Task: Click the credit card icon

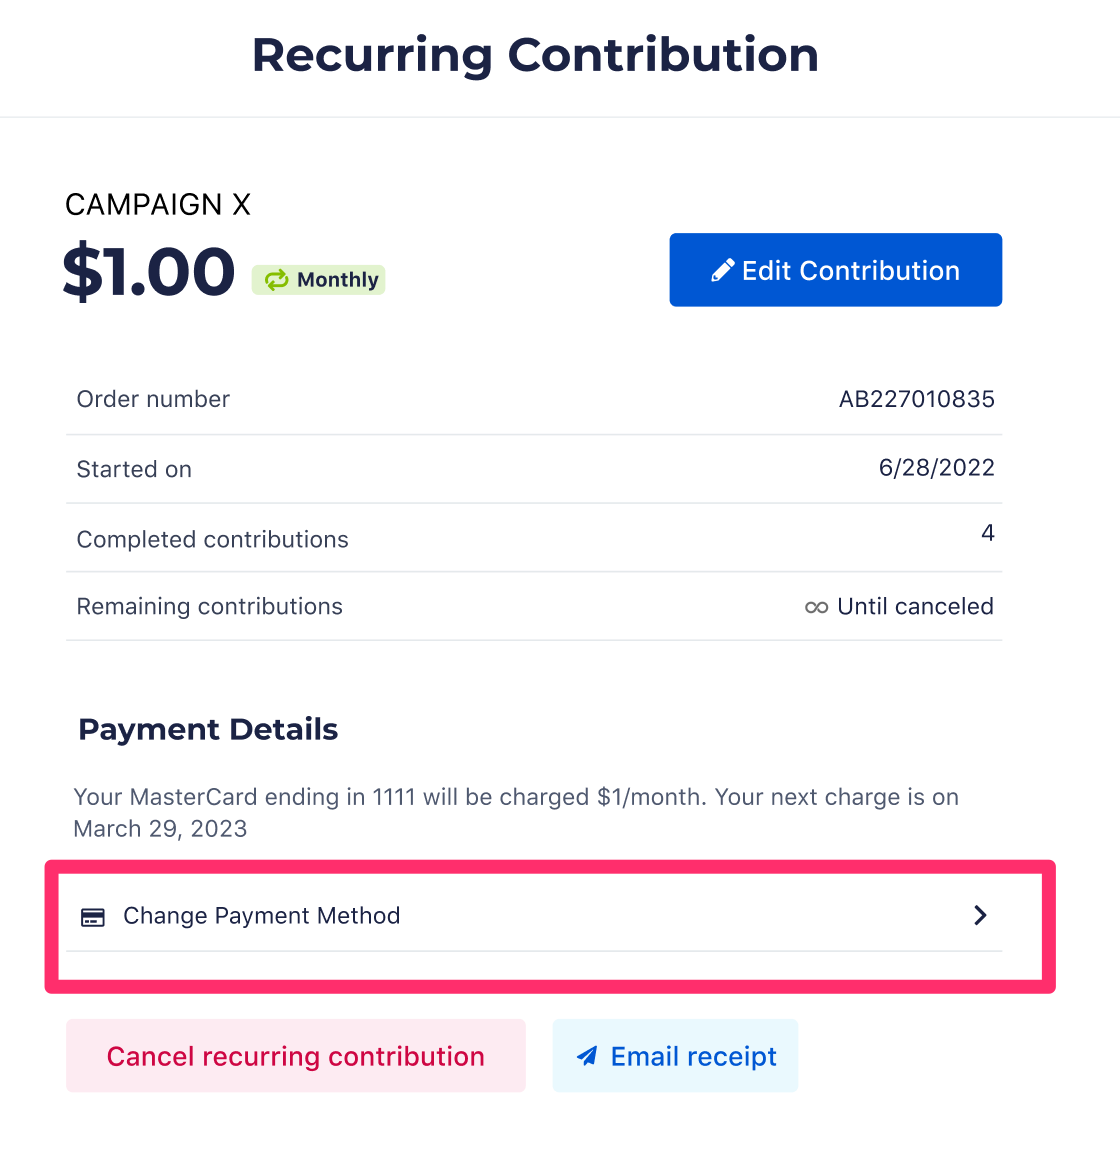Action: 93,917
